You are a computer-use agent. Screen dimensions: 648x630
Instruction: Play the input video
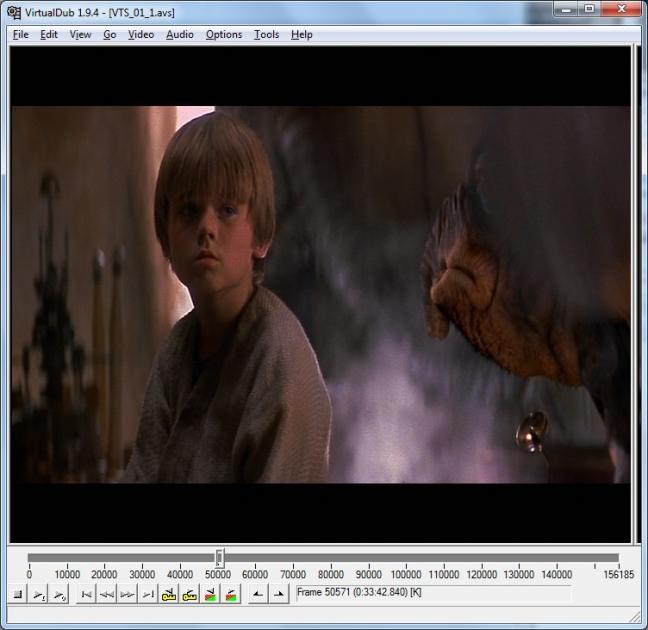click(x=38, y=594)
